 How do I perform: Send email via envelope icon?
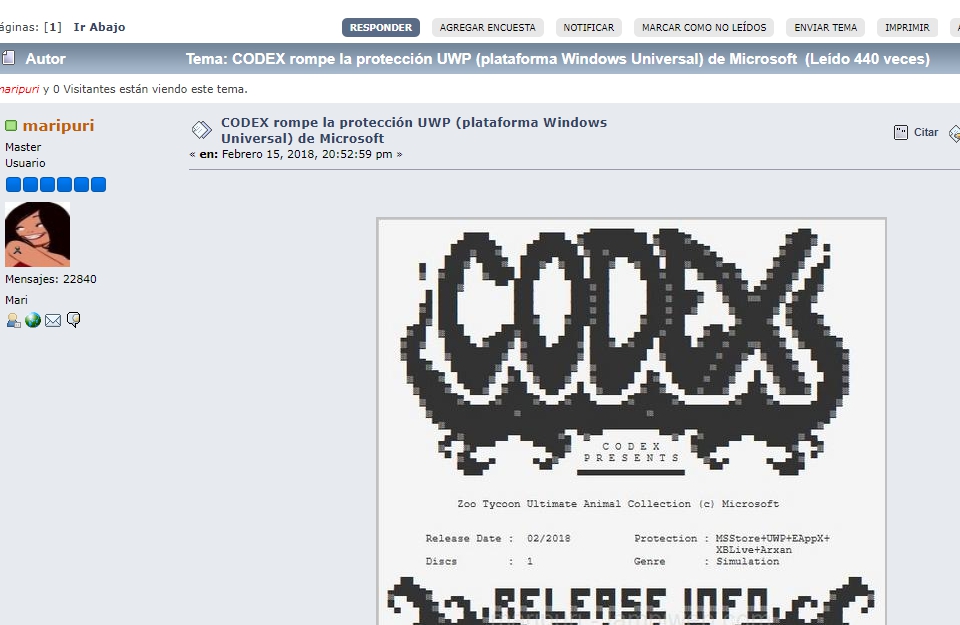coord(53,320)
